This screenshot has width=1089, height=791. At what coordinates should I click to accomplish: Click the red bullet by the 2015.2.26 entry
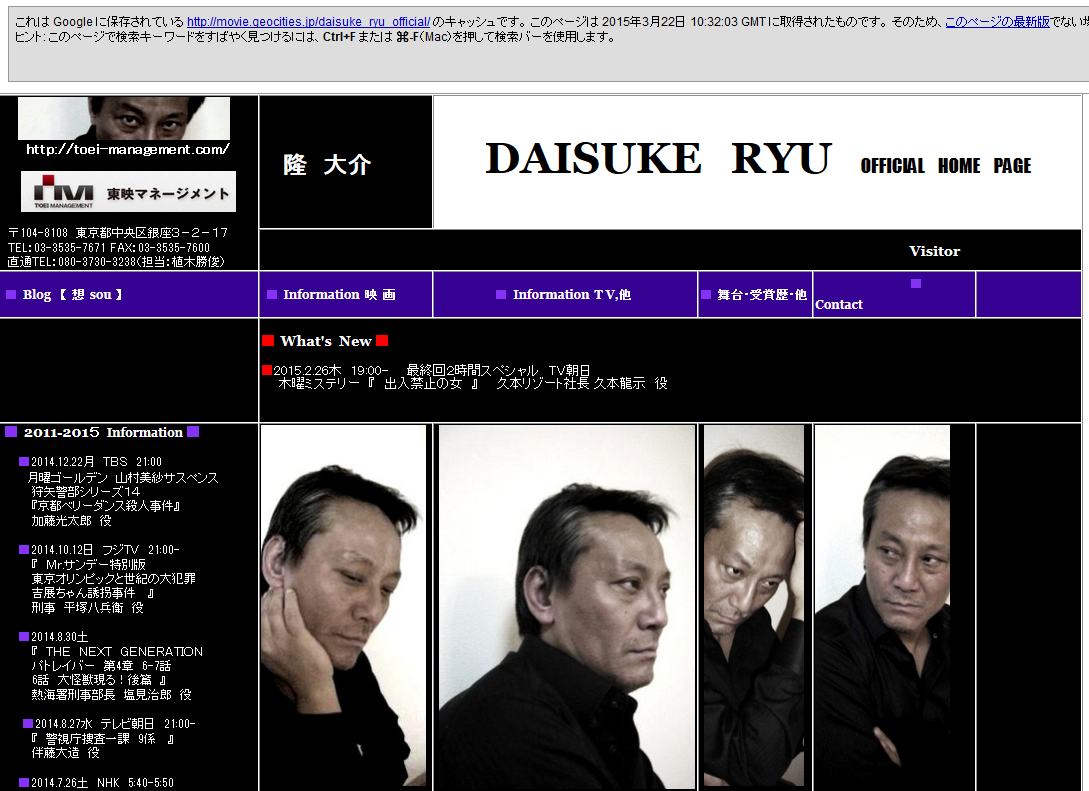point(267,369)
